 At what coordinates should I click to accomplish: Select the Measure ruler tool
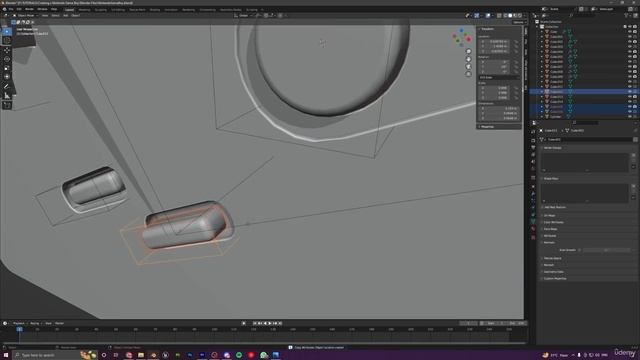pyautogui.click(x=7, y=96)
